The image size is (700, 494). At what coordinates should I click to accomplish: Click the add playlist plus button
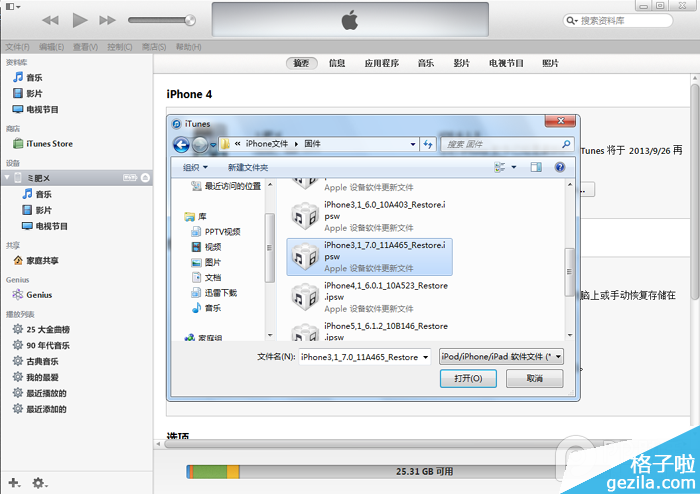14,482
